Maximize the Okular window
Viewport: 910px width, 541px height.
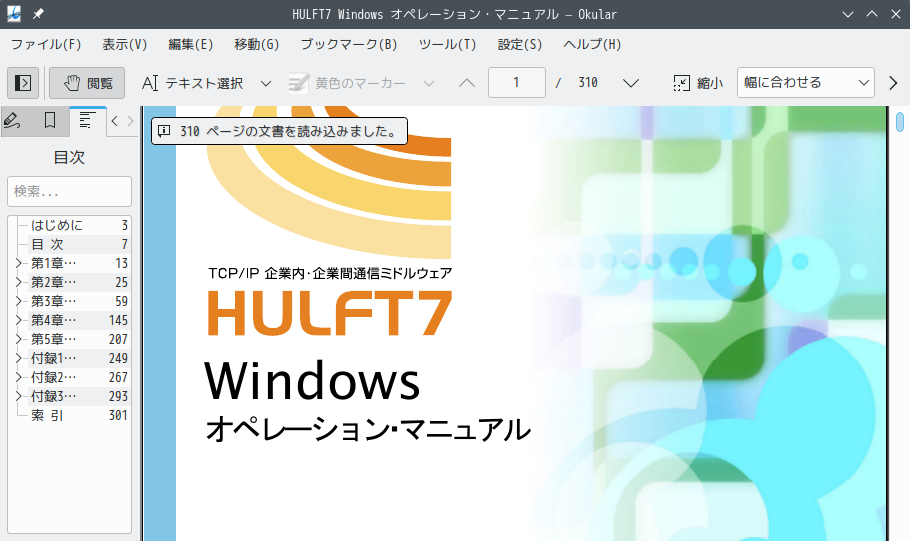(872, 14)
